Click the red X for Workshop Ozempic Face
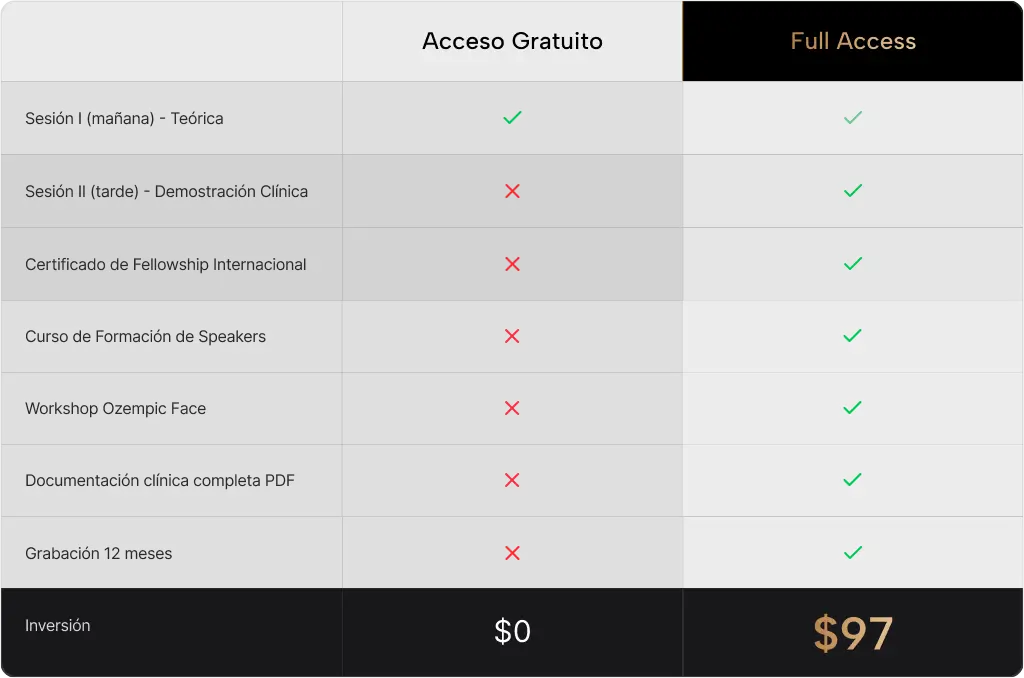The image size is (1024, 678). 512,408
